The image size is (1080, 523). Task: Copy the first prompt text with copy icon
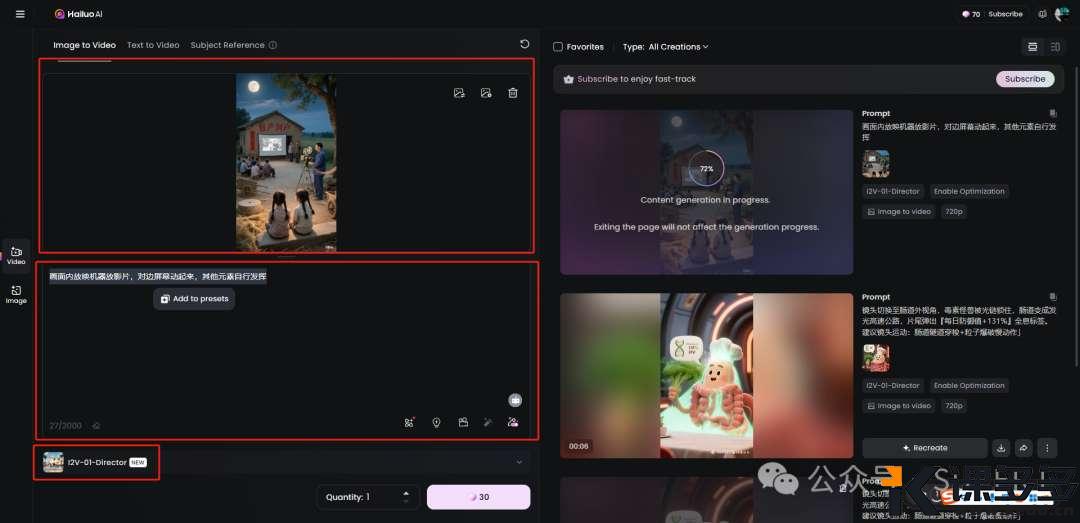tap(1053, 114)
